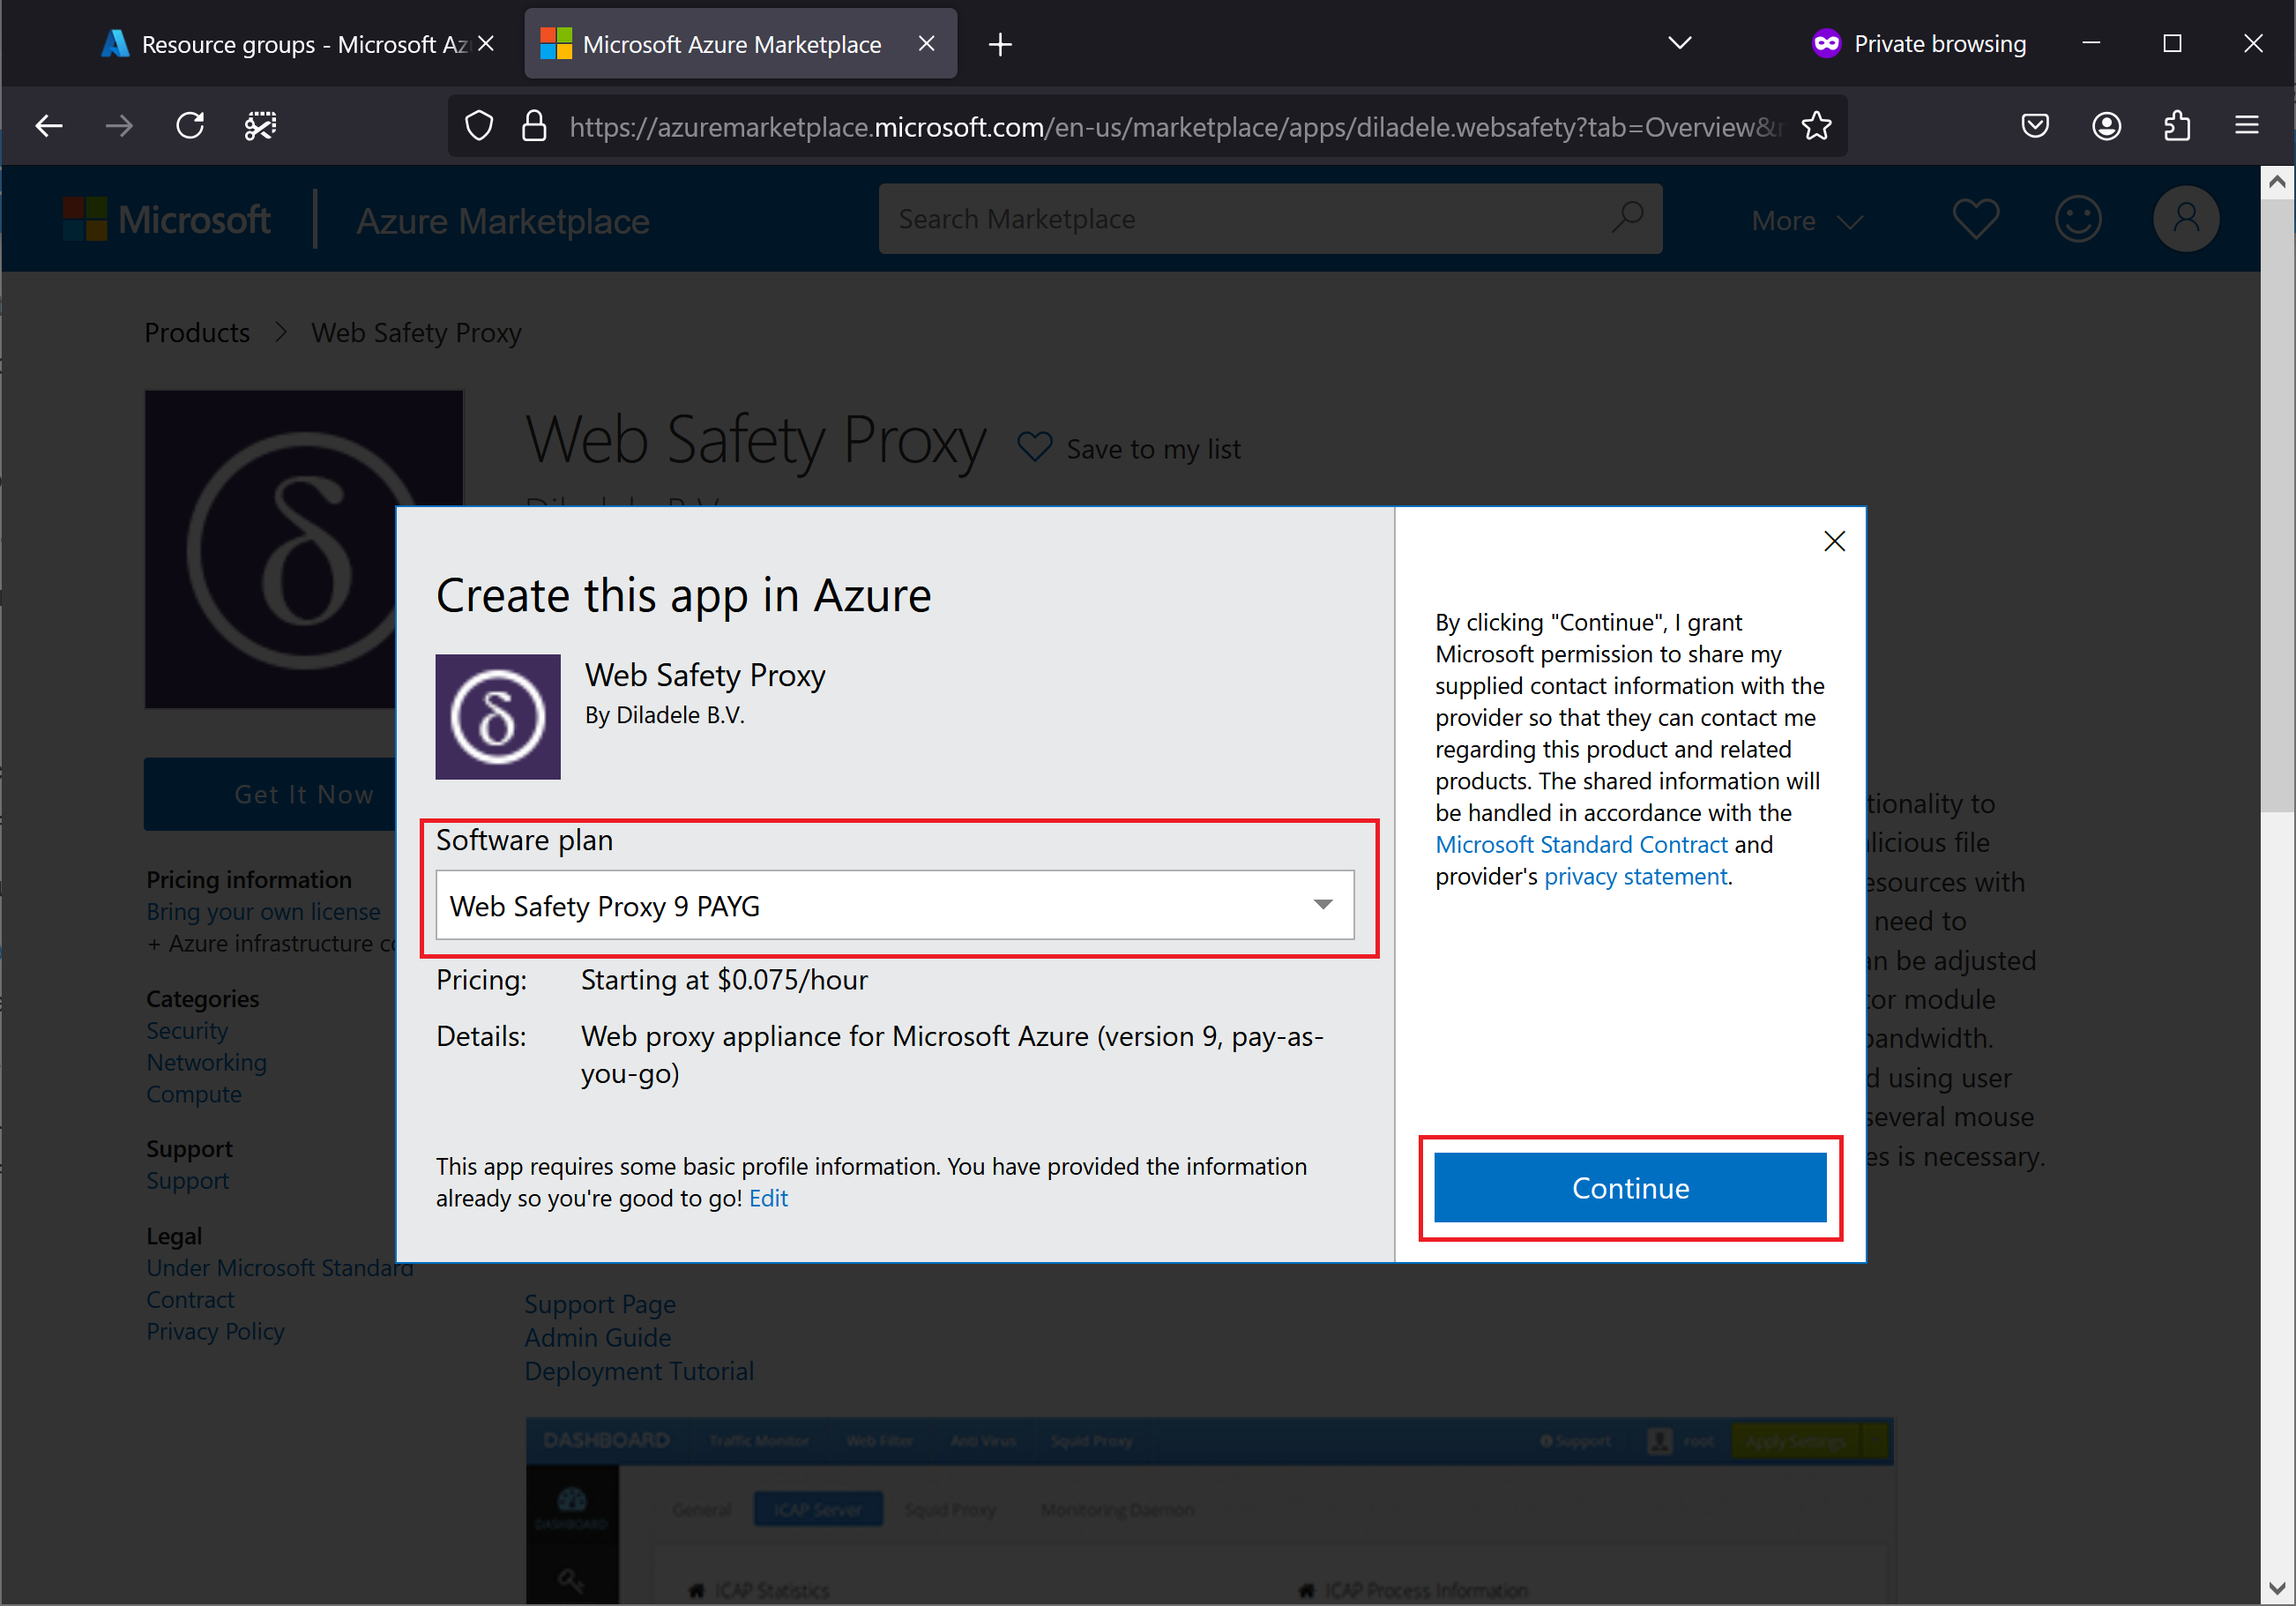Image resolution: width=2296 pixels, height=1606 pixels.
Task: Click the Private browsing indicator
Action: (x=1920, y=44)
